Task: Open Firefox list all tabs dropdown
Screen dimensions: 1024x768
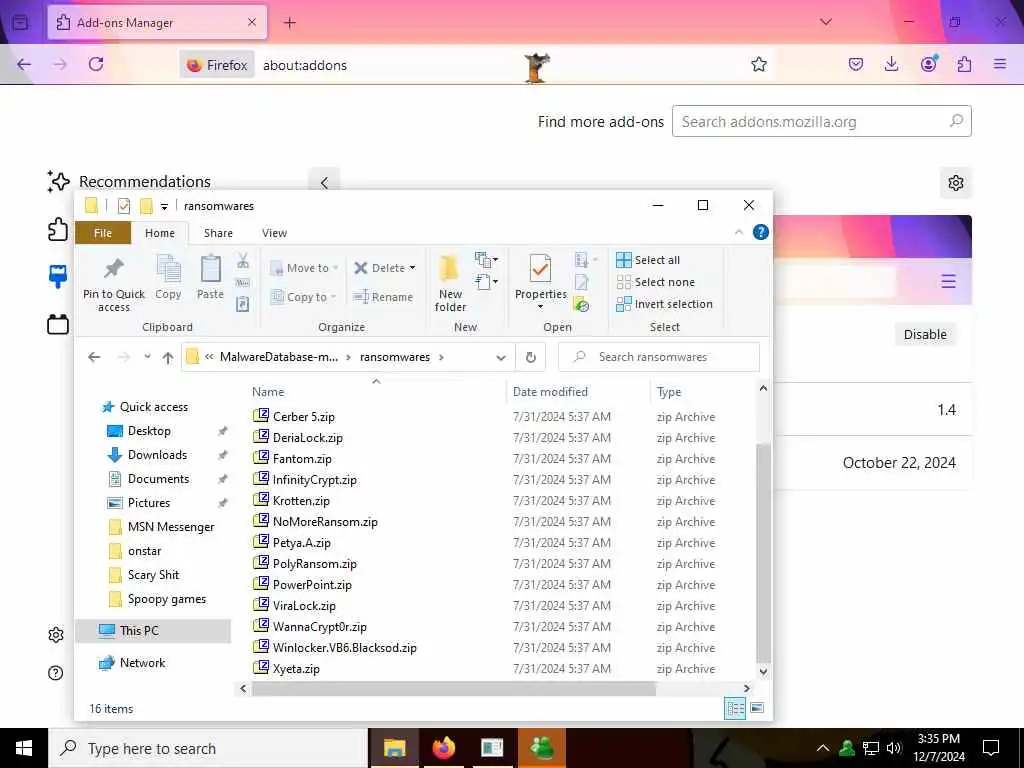Action: coord(825,22)
